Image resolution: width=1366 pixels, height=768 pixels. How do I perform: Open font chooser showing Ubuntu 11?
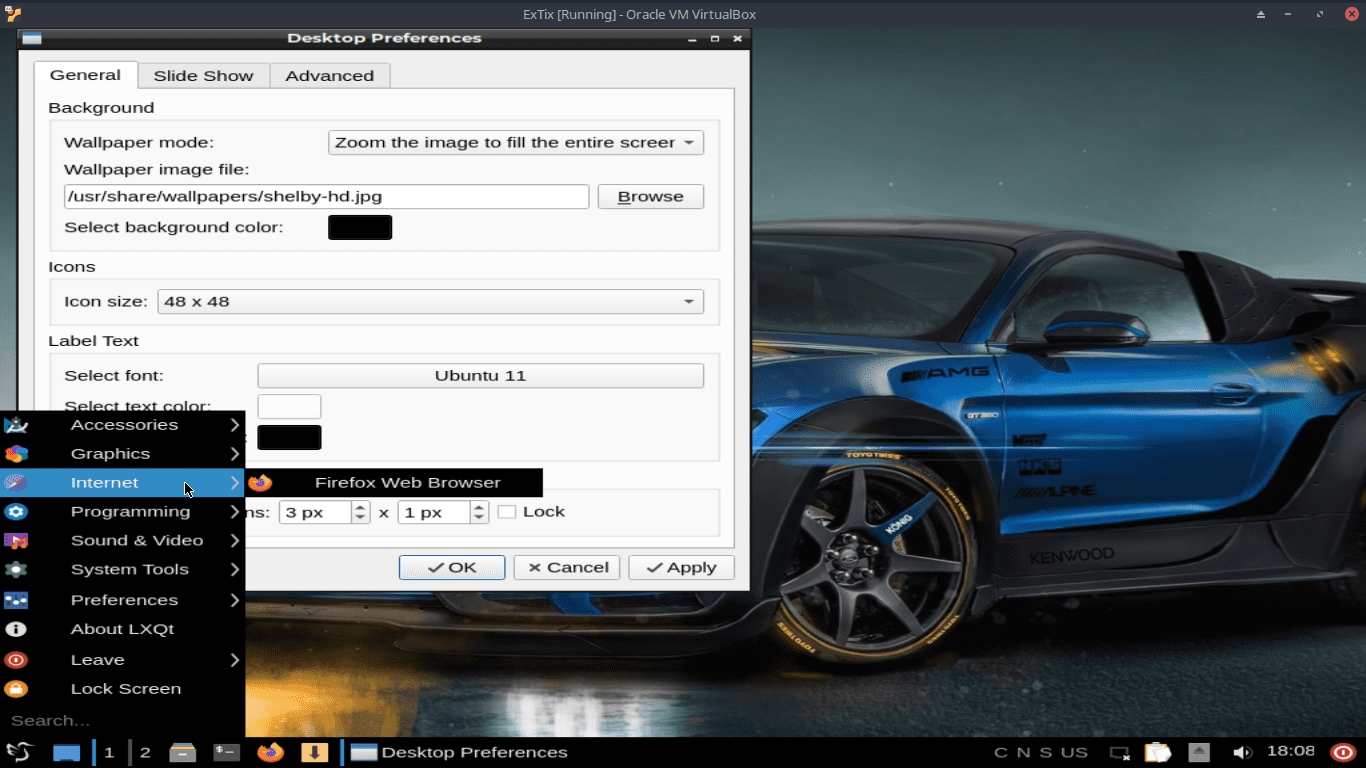point(481,376)
